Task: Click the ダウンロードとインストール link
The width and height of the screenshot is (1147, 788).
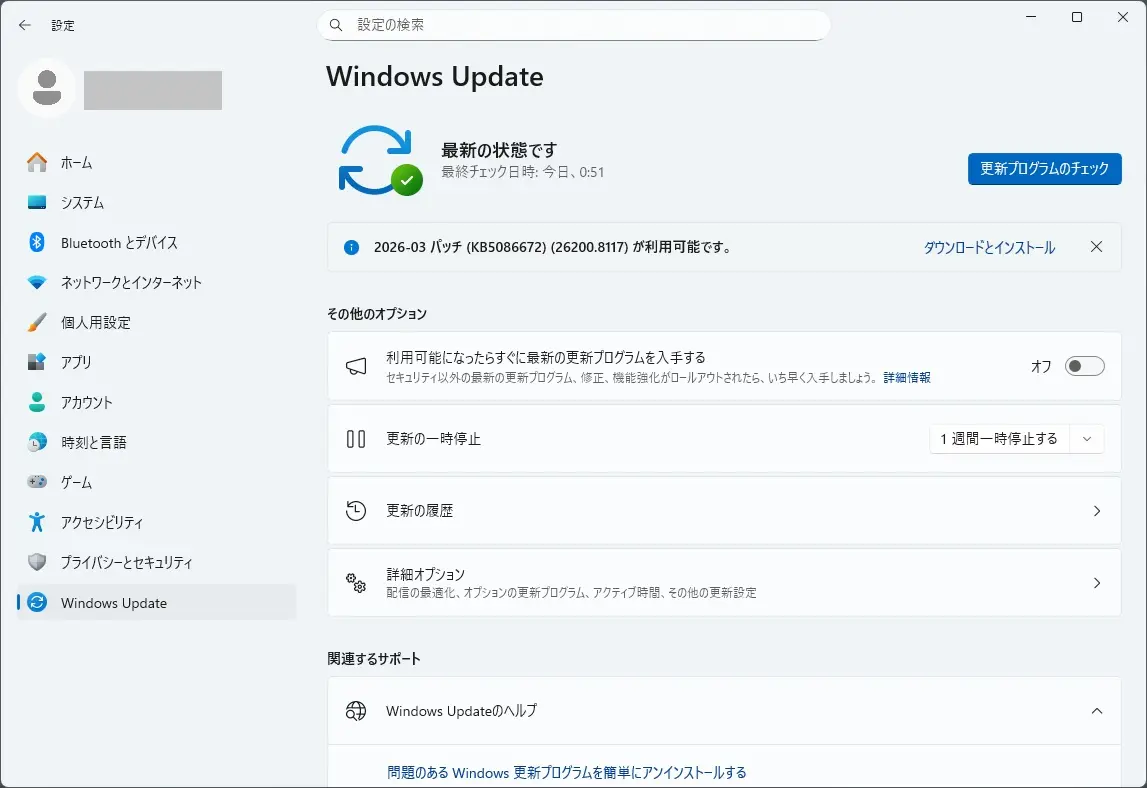Action: click(x=988, y=247)
